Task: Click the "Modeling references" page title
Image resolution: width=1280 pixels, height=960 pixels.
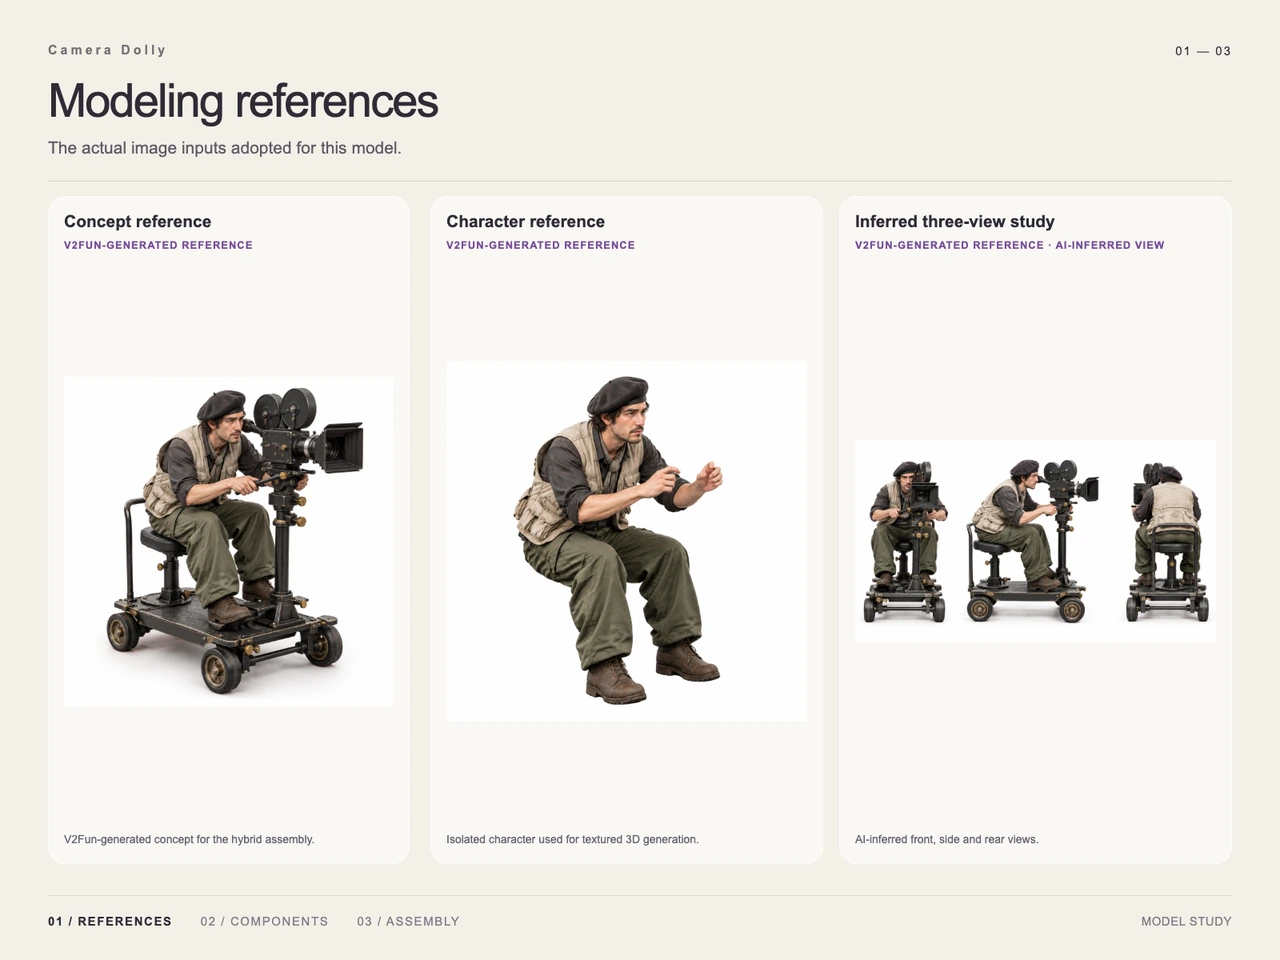Action: click(243, 101)
